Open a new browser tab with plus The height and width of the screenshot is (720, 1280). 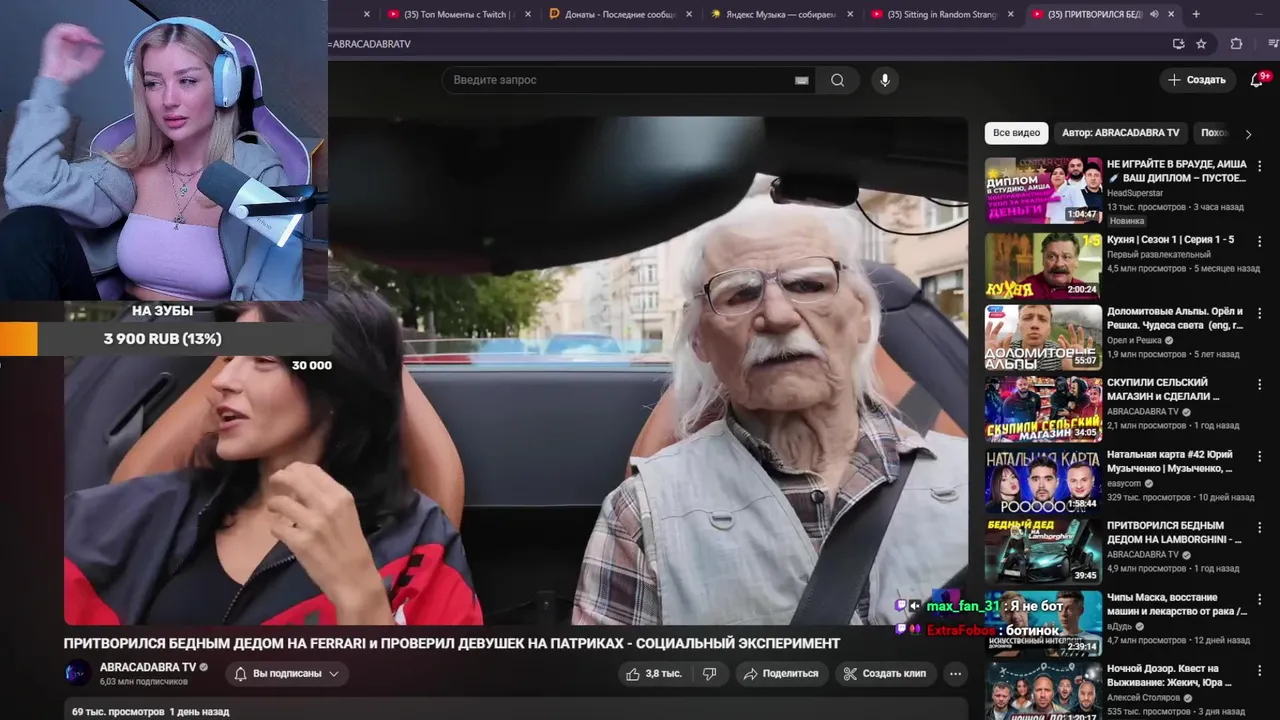click(x=1196, y=14)
